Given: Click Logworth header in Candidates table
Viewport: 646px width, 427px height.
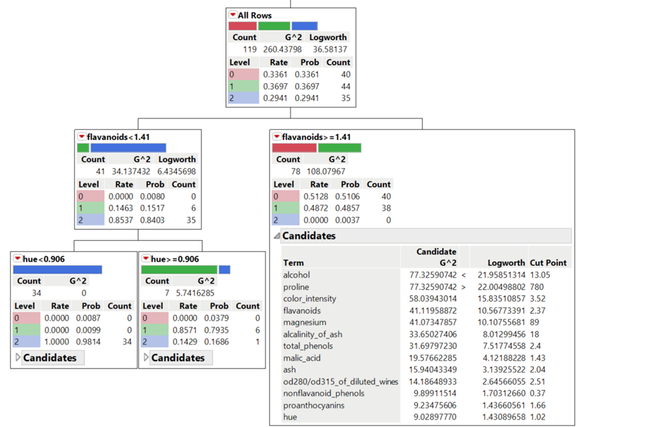Looking at the screenshot, I should pyautogui.click(x=506, y=263).
